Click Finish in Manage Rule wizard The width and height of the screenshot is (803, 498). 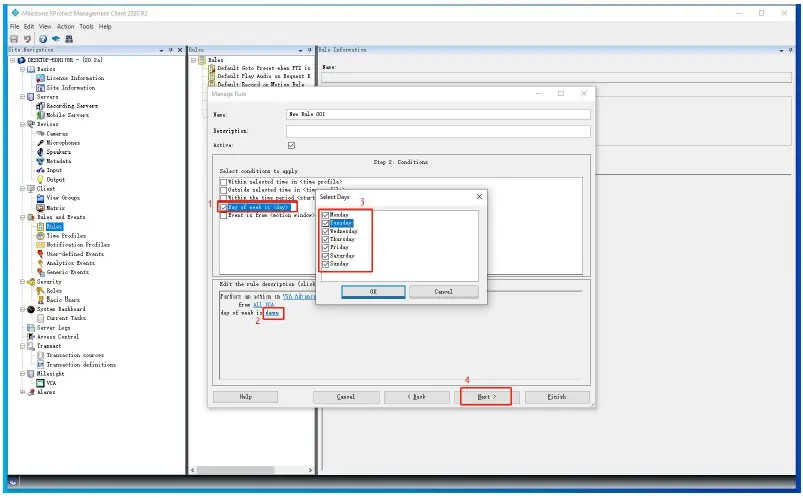557,397
